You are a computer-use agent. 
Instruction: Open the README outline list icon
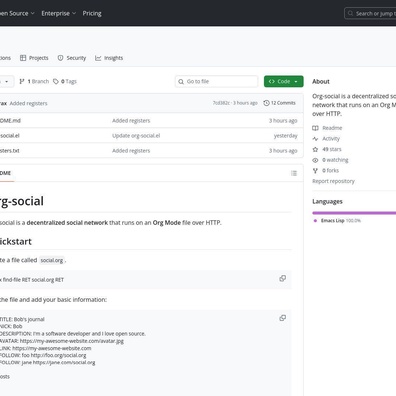coord(294,173)
